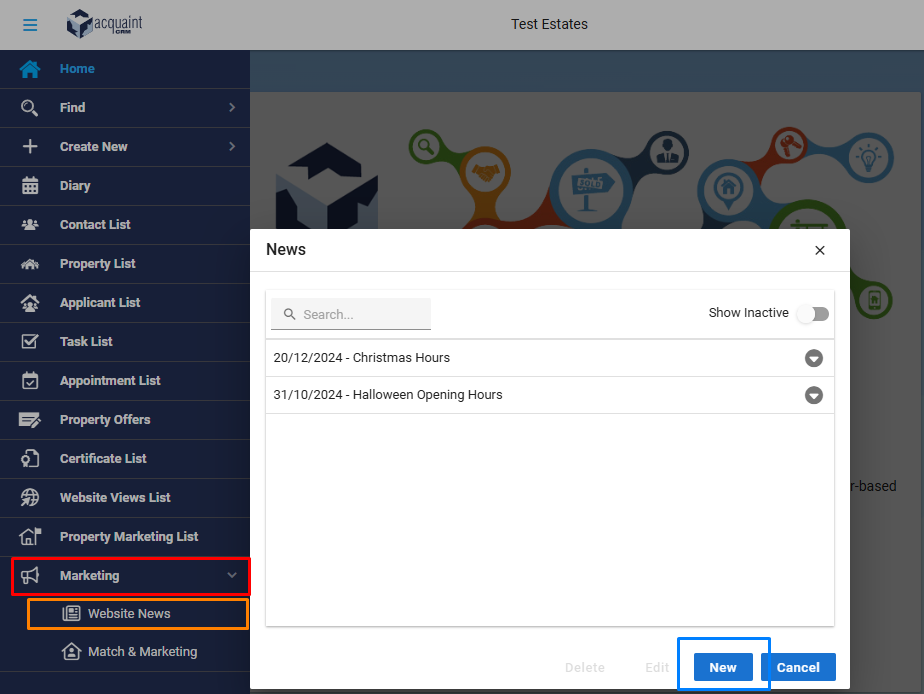Image resolution: width=924 pixels, height=694 pixels.
Task: Open the Property Marketing List label
Action: point(129,537)
